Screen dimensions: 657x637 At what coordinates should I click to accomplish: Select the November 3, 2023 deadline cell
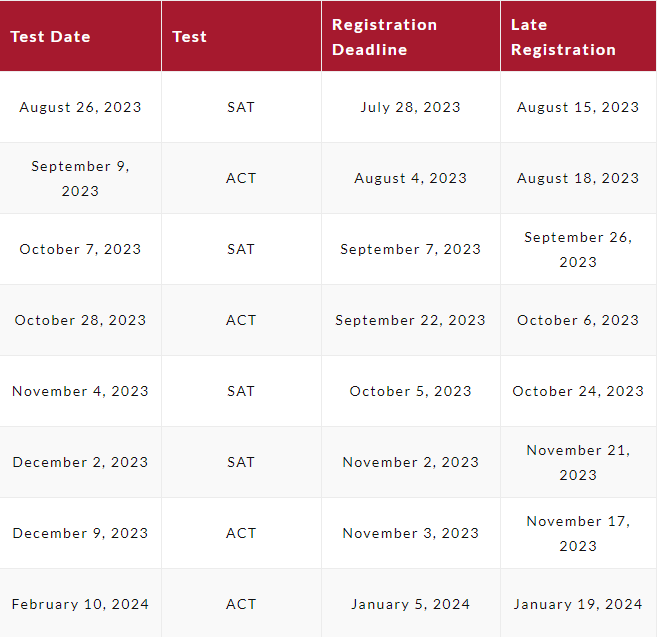click(411, 533)
